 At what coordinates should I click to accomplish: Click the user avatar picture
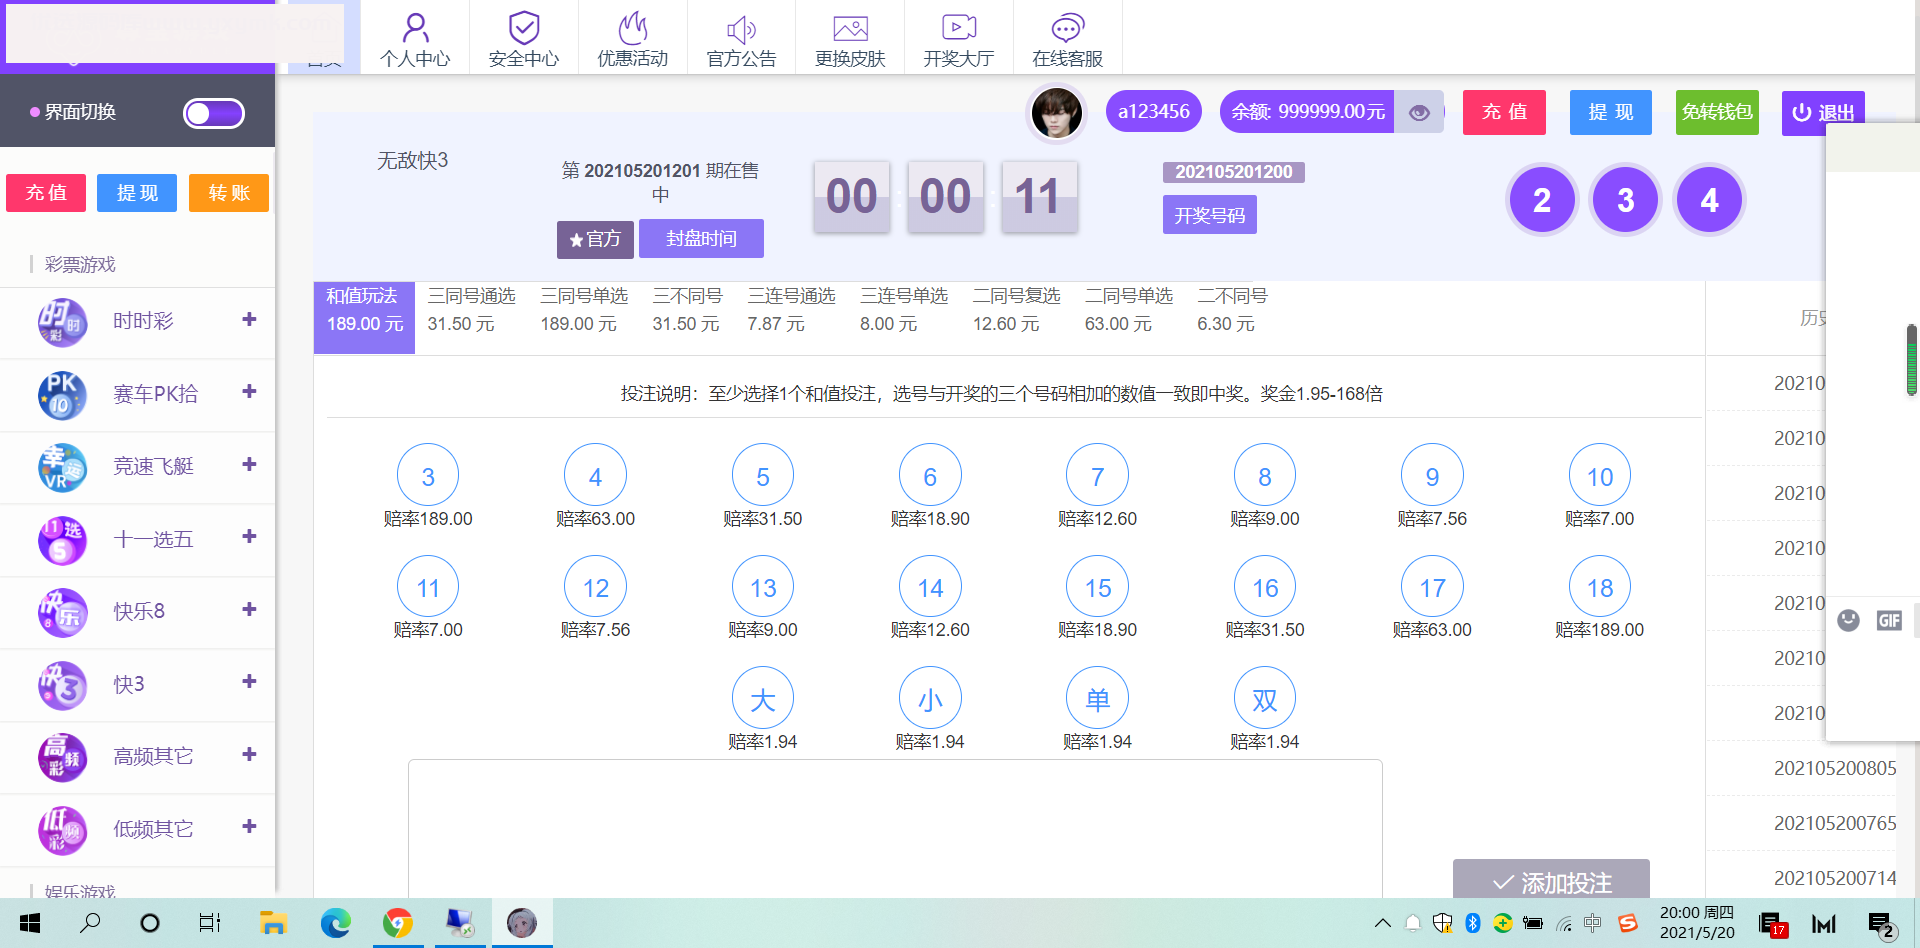[x=1056, y=112]
